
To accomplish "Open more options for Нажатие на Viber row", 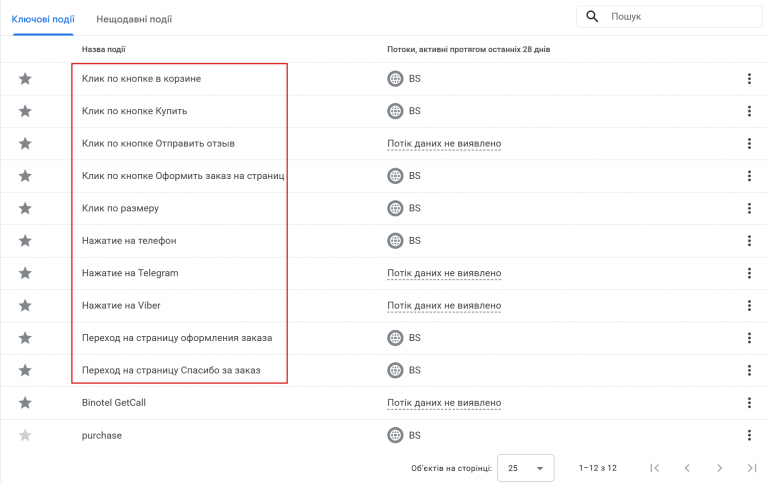I will (x=749, y=305).
